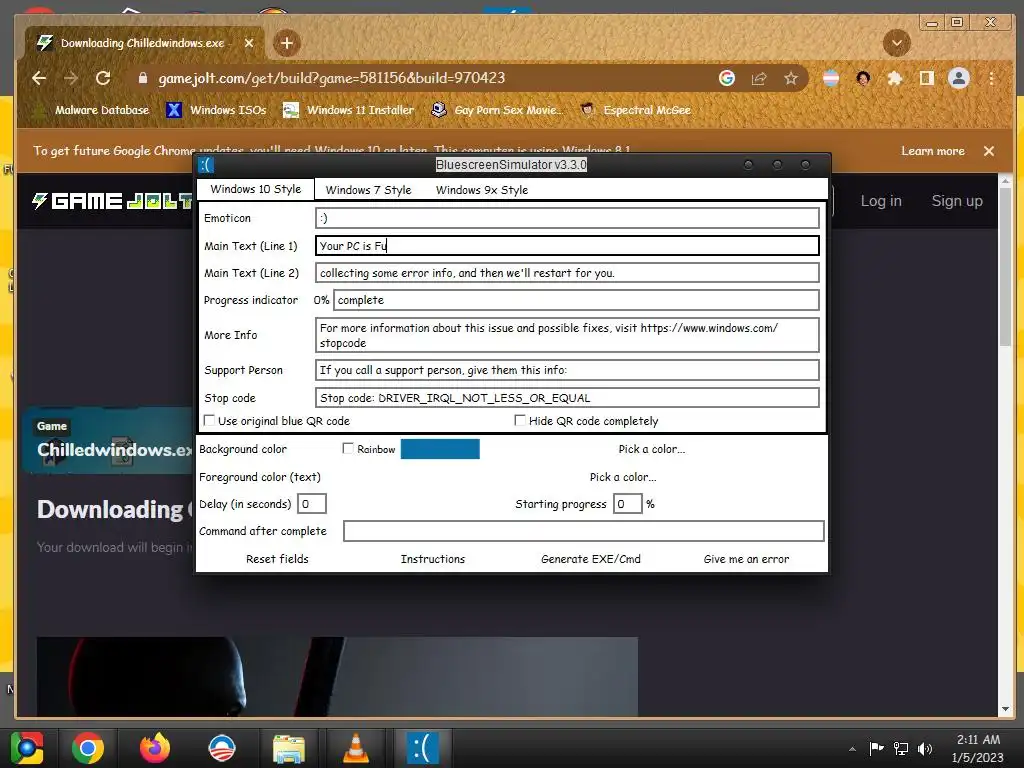This screenshot has width=1024, height=768.
Task: Pick a color for Background color
Action: [652, 449]
